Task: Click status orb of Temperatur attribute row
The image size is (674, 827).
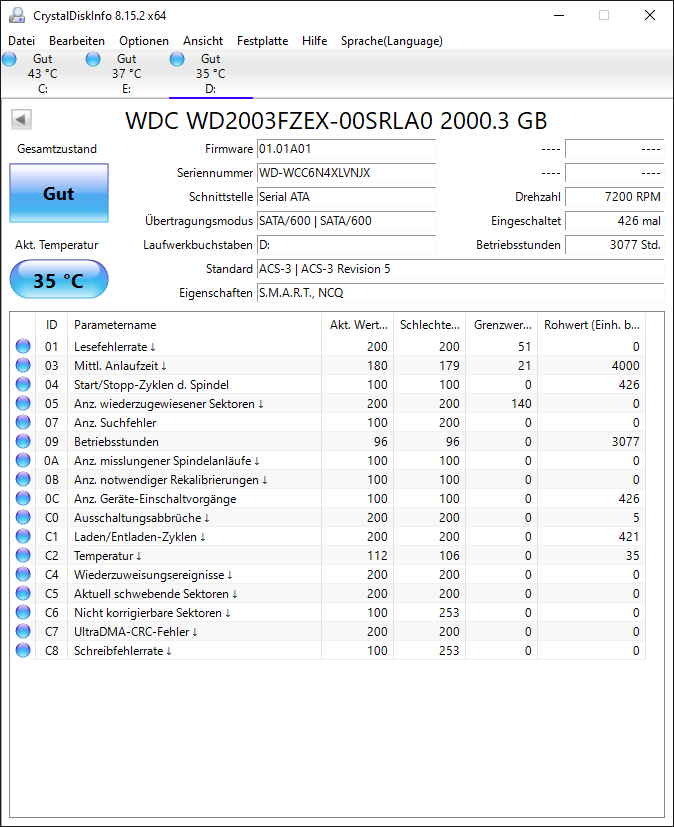Action: tap(23, 555)
